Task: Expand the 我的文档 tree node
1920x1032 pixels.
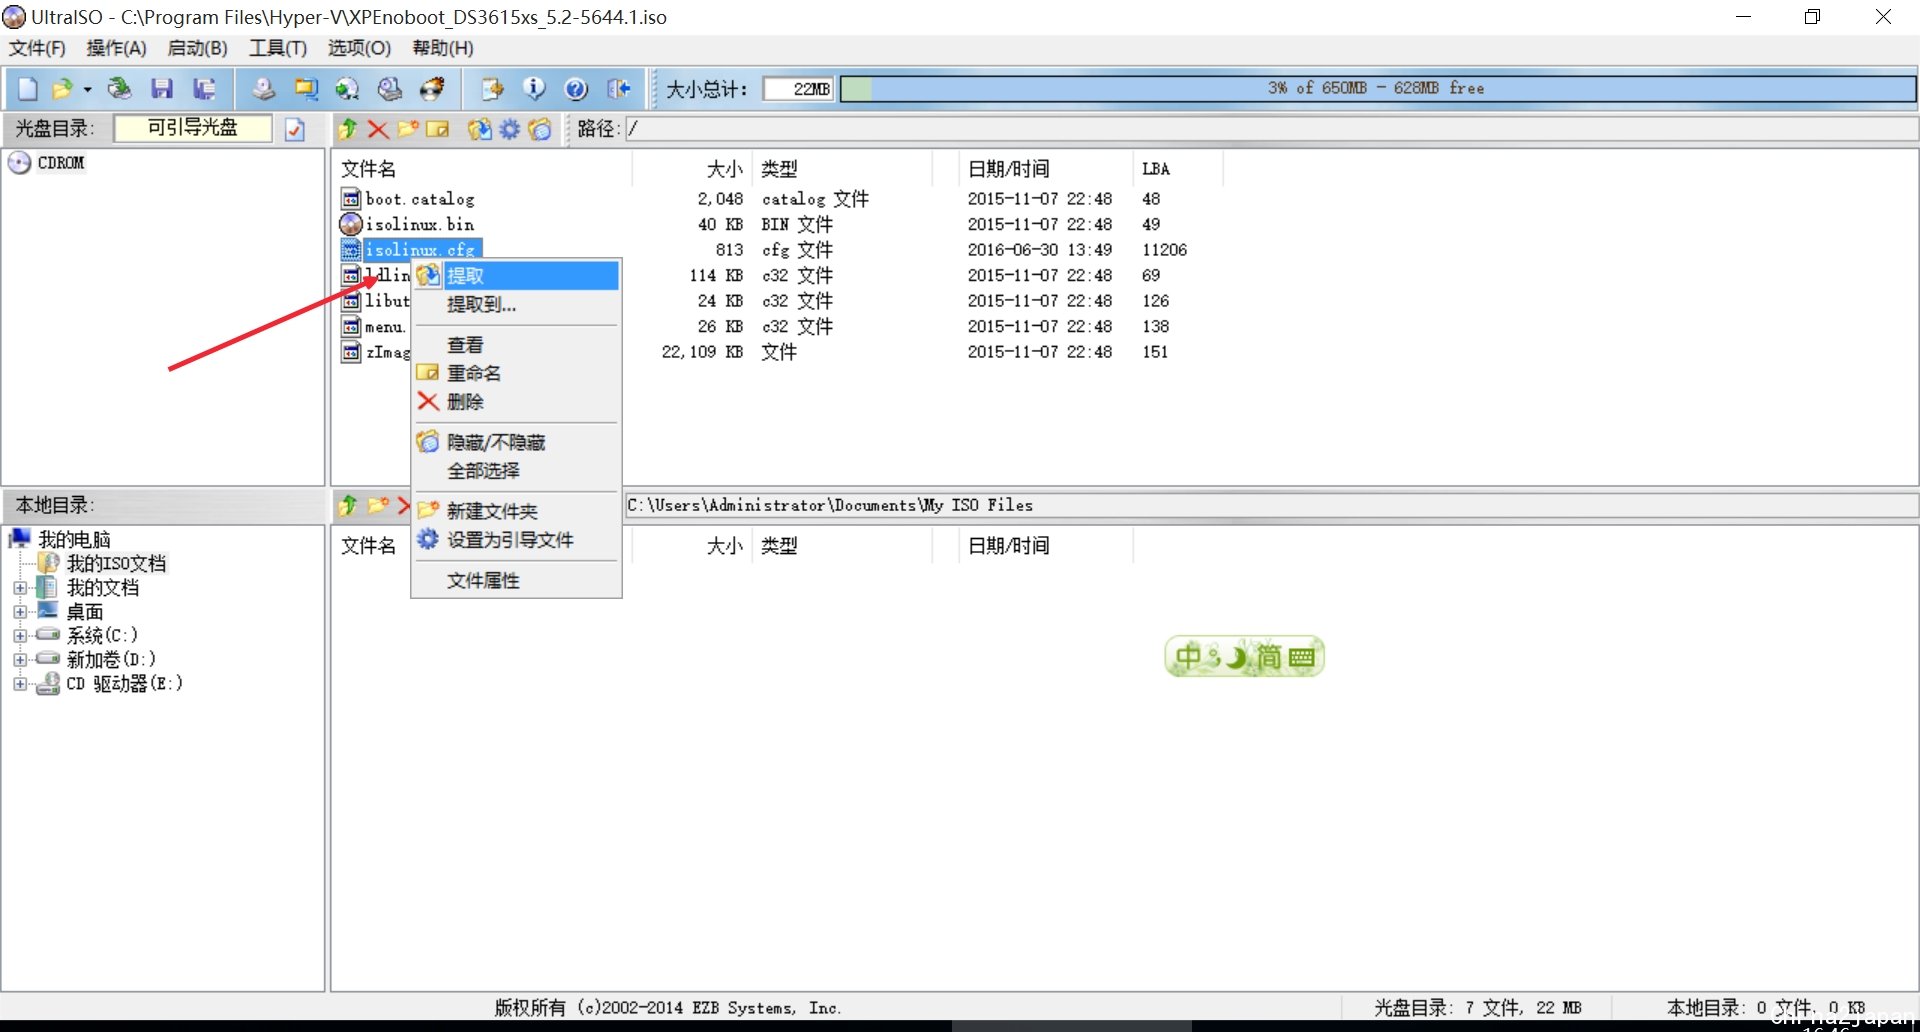Action: (x=19, y=588)
